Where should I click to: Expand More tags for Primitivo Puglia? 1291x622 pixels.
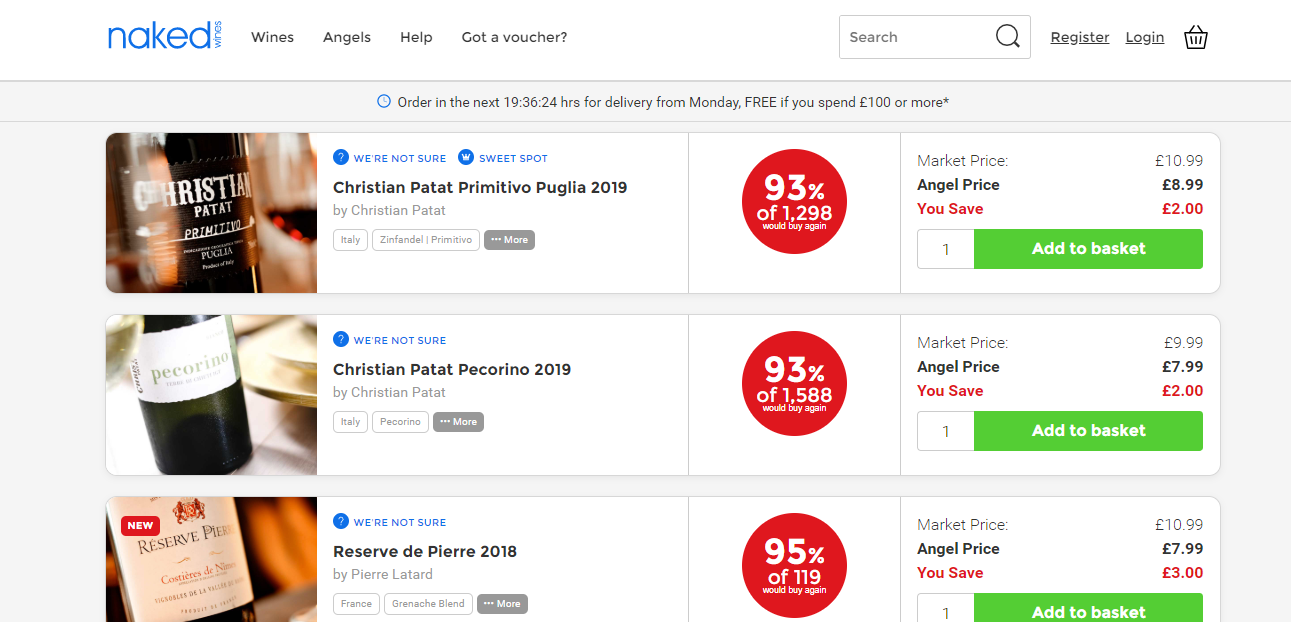[510, 240]
